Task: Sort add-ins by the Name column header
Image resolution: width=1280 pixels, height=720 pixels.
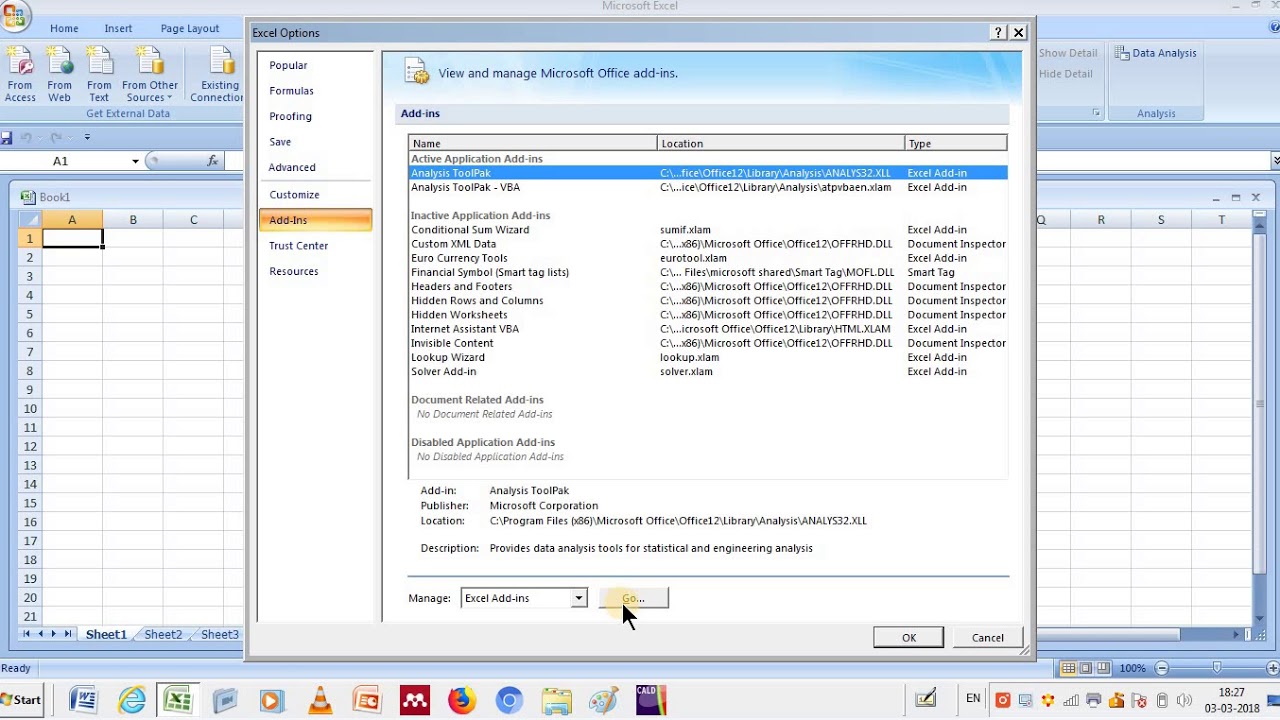Action: pos(533,144)
